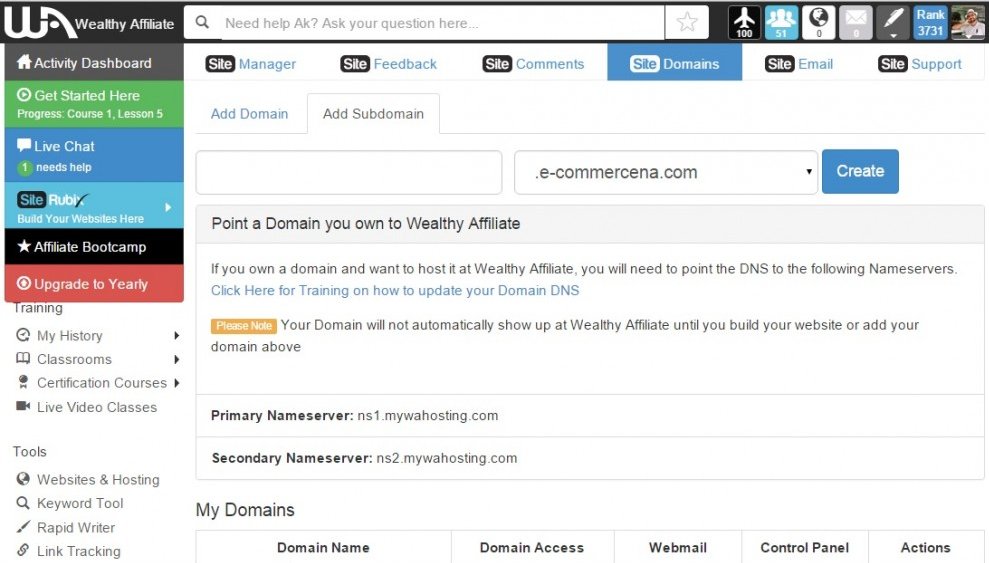
Task: Select the Add Subdomain tab
Action: [x=373, y=113]
